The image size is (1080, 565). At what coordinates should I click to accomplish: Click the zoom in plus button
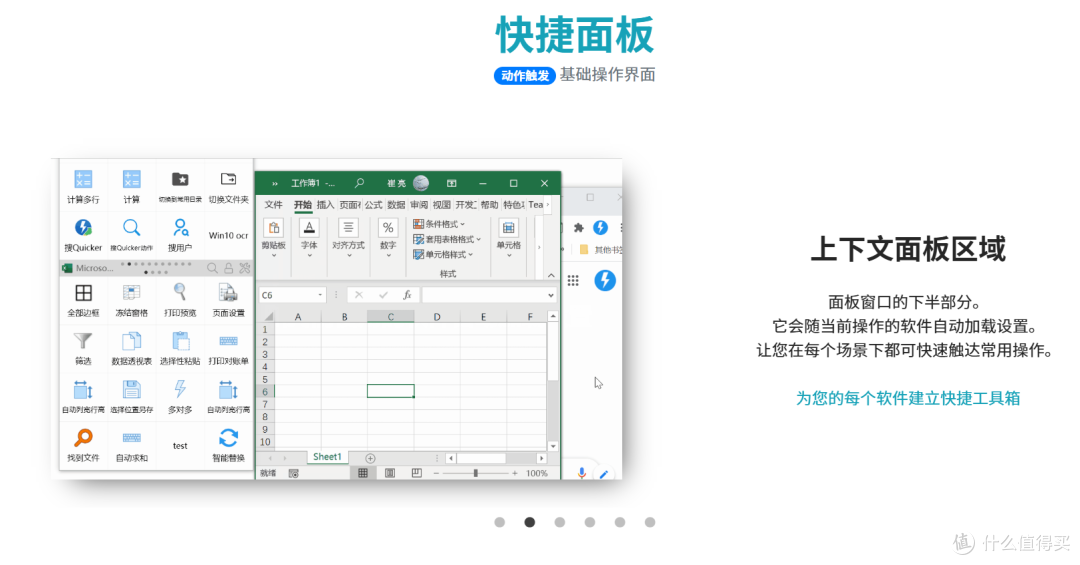coord(515,473)
